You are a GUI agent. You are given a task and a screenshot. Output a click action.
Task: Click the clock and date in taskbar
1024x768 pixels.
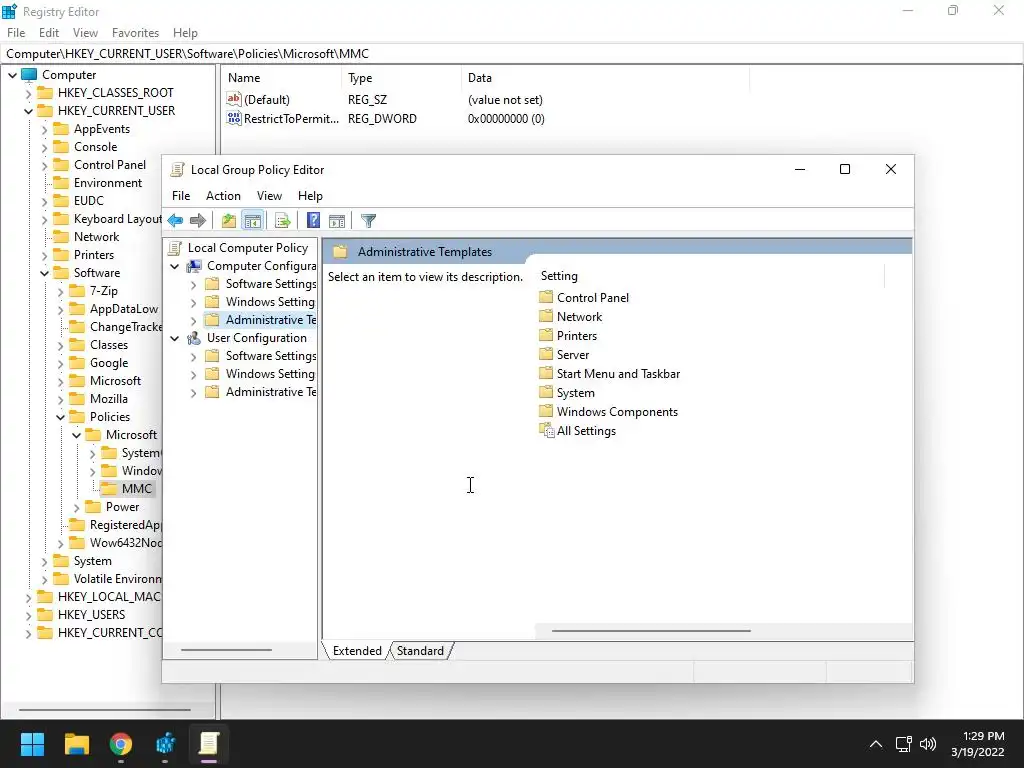click(978, 744)
